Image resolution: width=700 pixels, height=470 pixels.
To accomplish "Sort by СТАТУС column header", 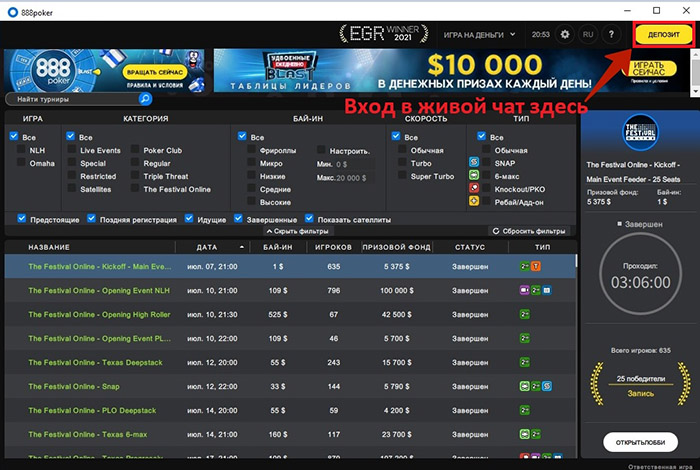I will pyautogui.click(x=470, y=247).
